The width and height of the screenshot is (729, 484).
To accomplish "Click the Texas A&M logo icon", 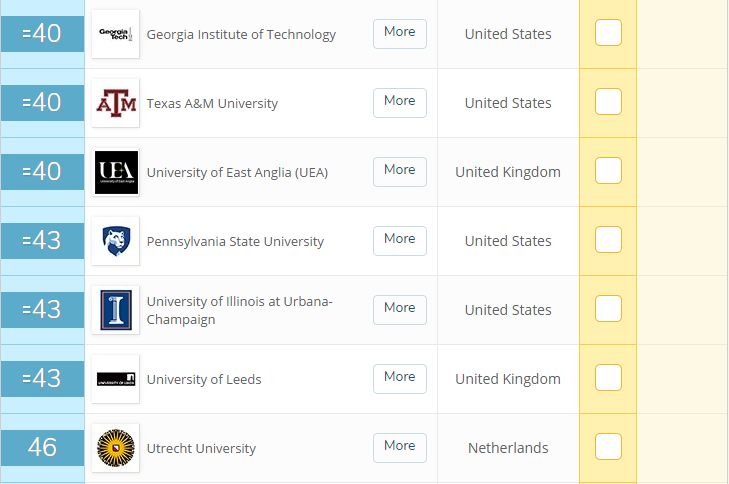I will click(115, 103).
